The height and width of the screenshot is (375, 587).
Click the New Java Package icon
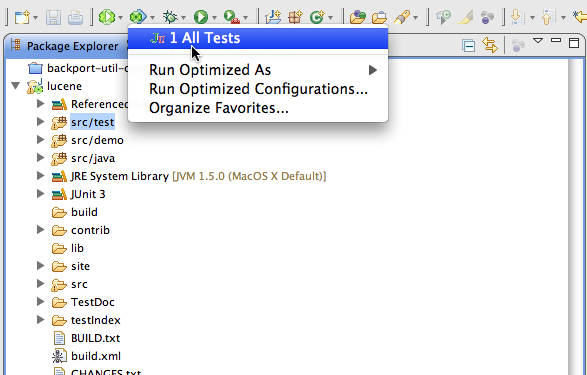coord(295,17)
